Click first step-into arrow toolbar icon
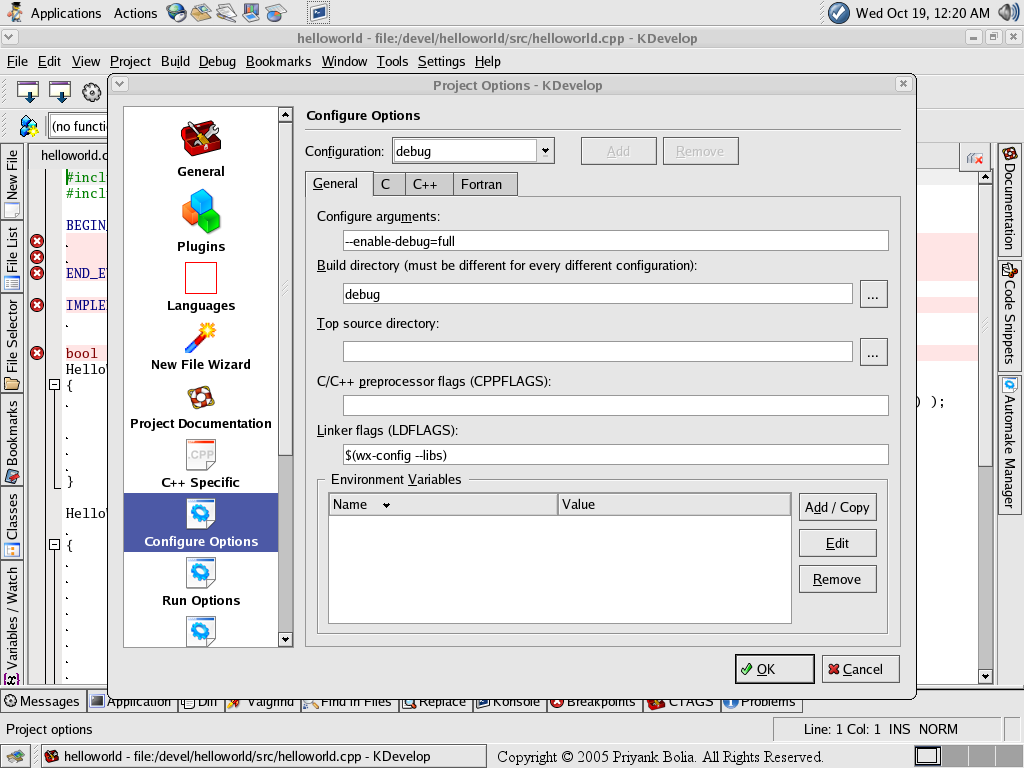Screen dimensions: 1024x768 pos(27,92)
